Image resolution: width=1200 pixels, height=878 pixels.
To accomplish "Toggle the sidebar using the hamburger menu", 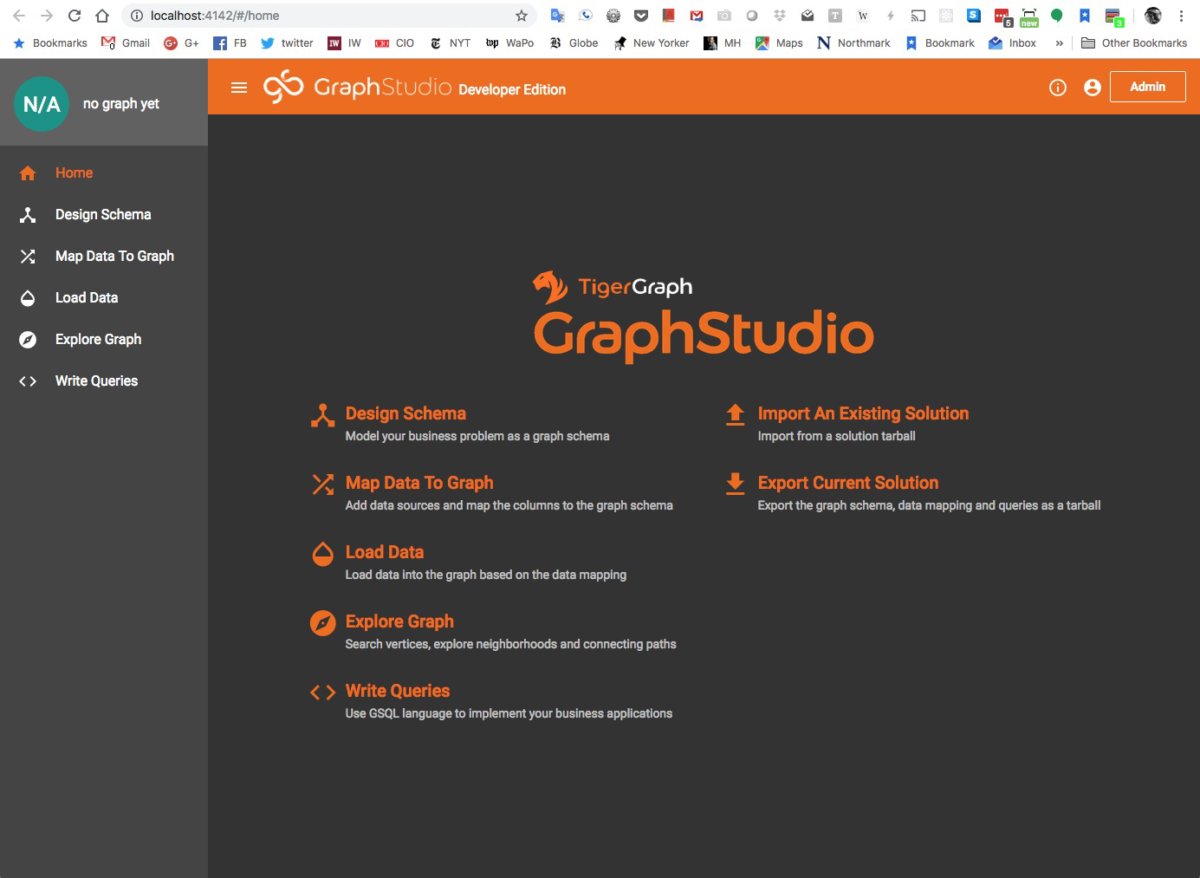I will click(239, 87).
